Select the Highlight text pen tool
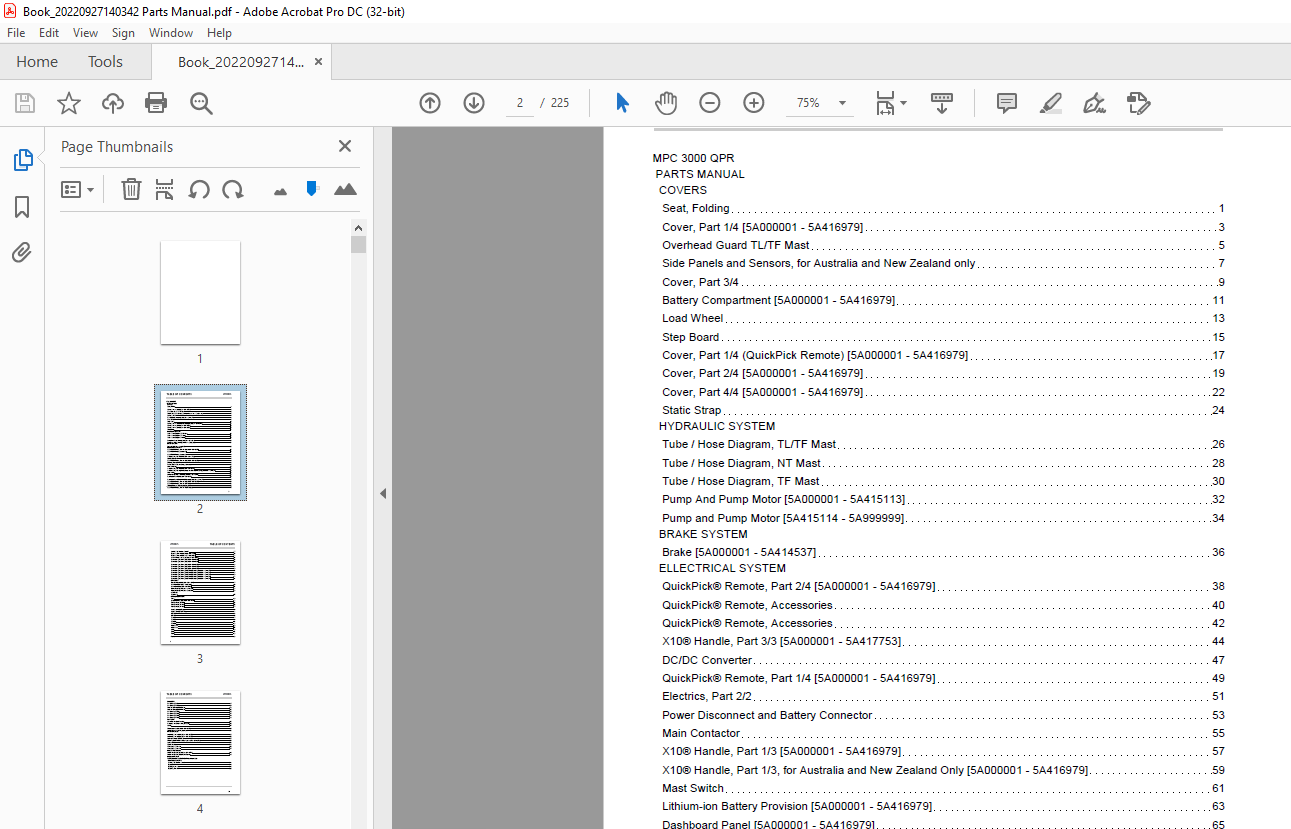This screenshot has height=829, width=1291. 1051,103
